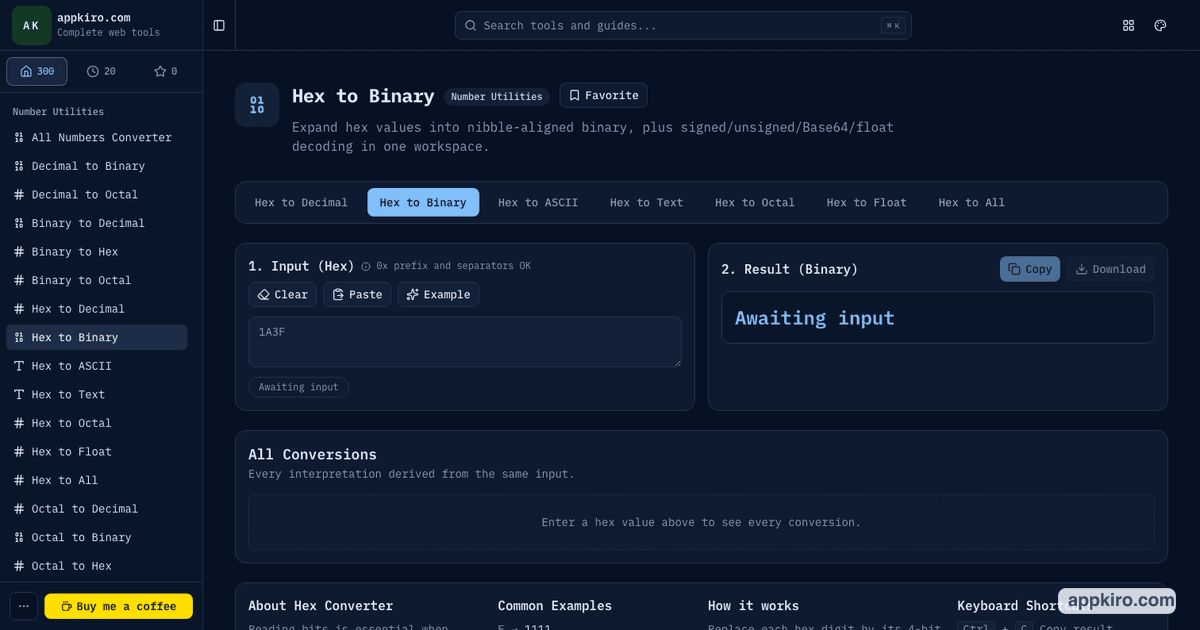Clear the hex input
The height and width of the screenshot is (630, 1200).
point(282,294)
